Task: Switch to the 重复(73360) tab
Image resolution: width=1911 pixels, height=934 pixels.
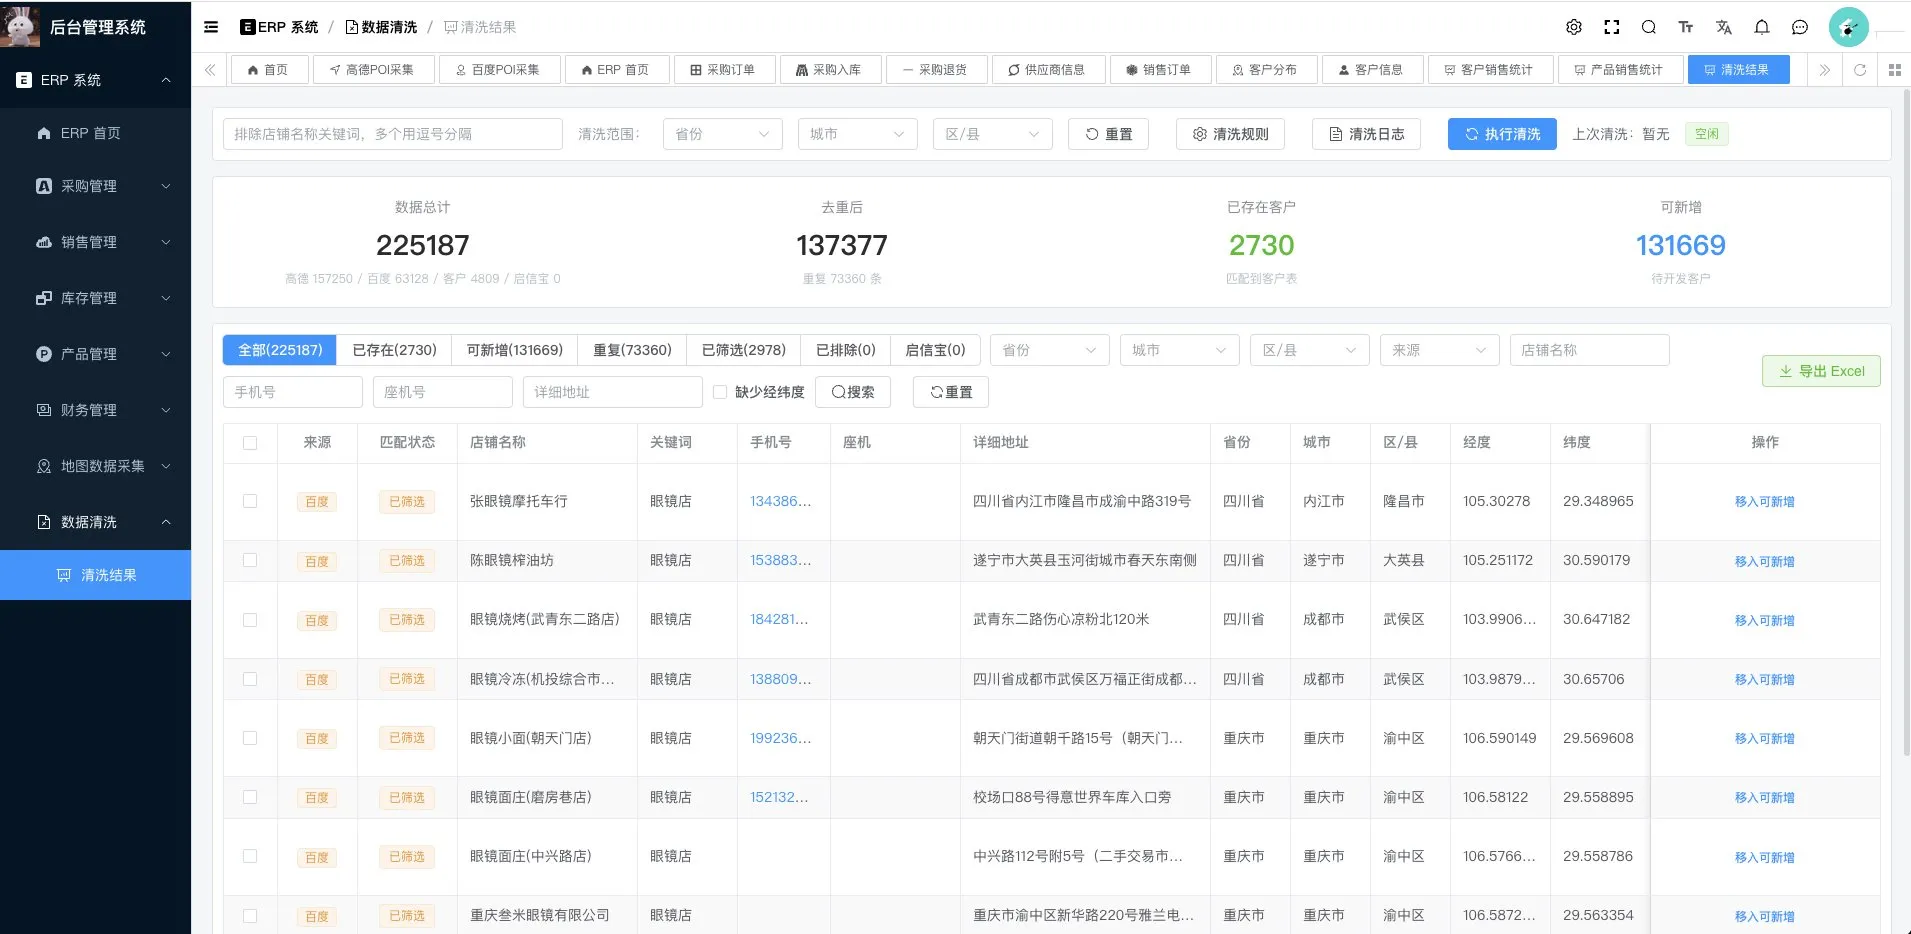Action: (x=632, y=350)
